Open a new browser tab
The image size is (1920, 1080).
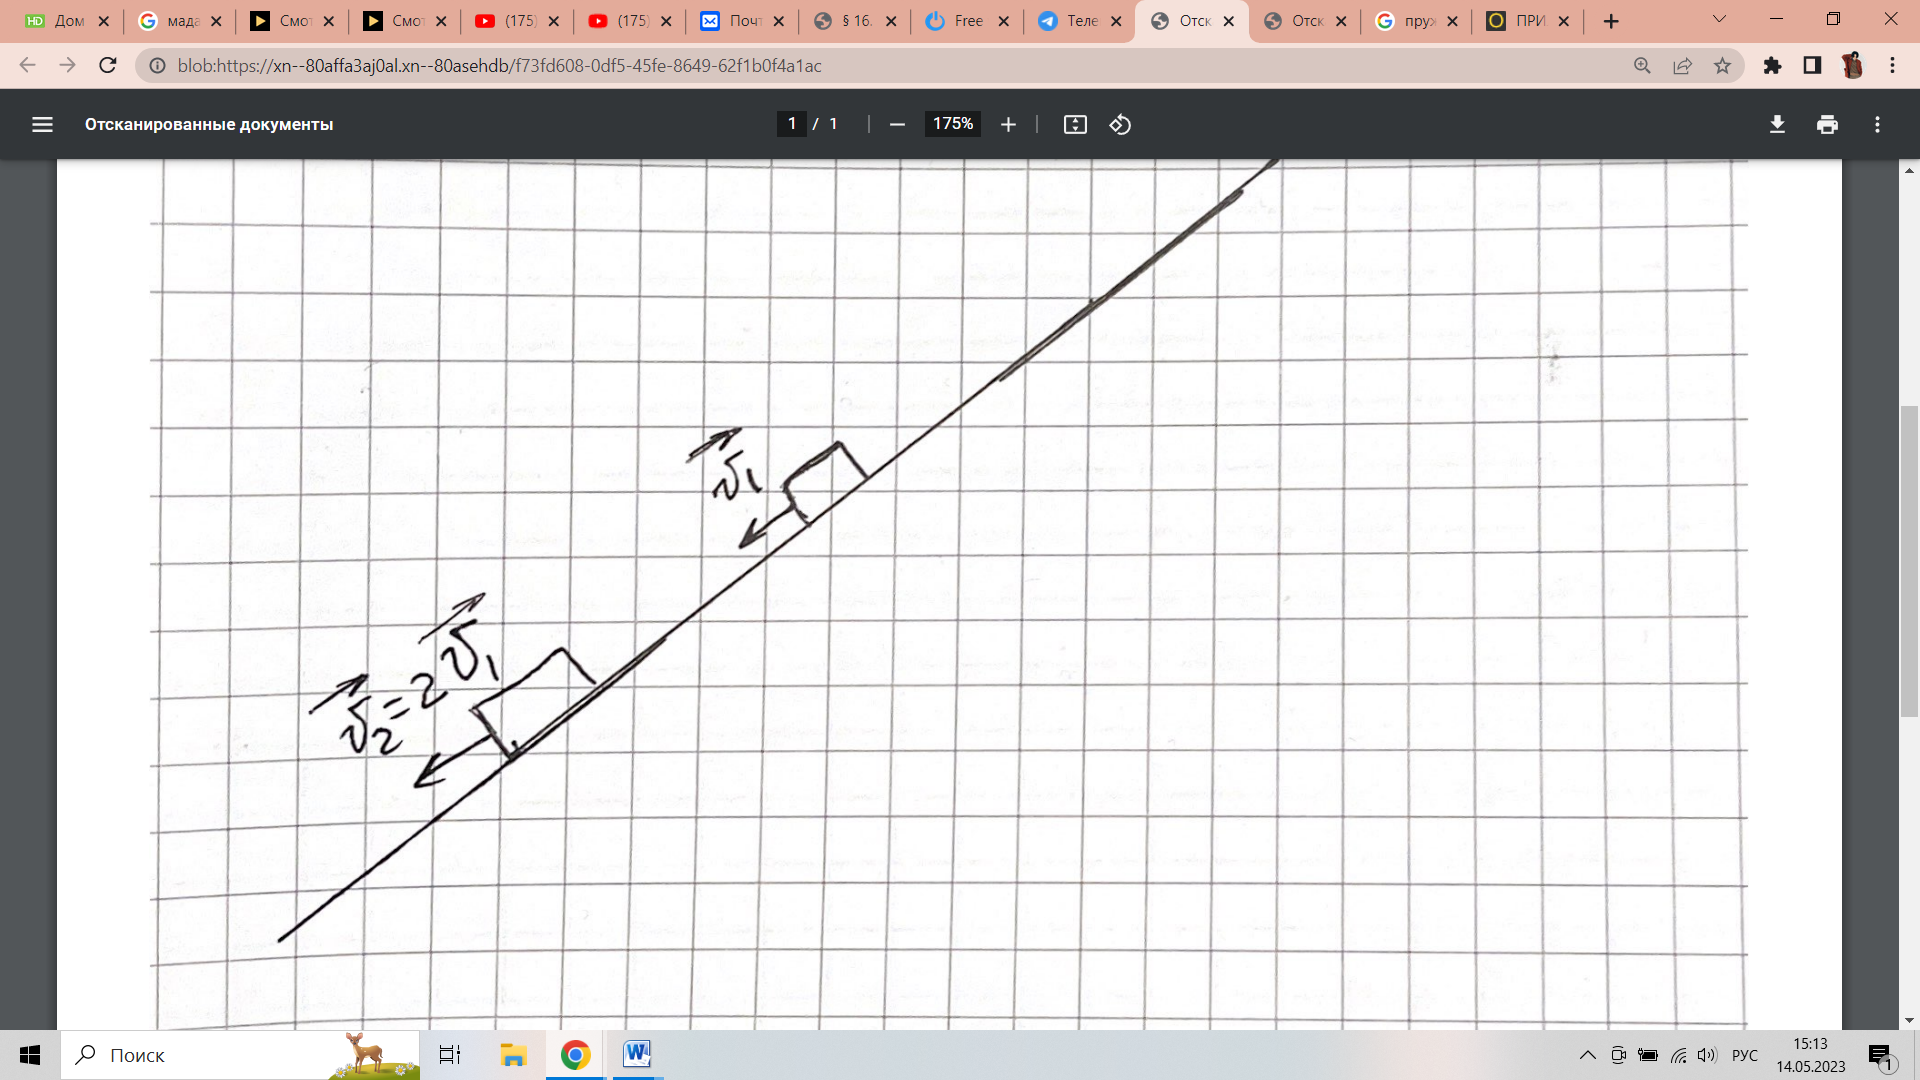(x=1611, y=21)
